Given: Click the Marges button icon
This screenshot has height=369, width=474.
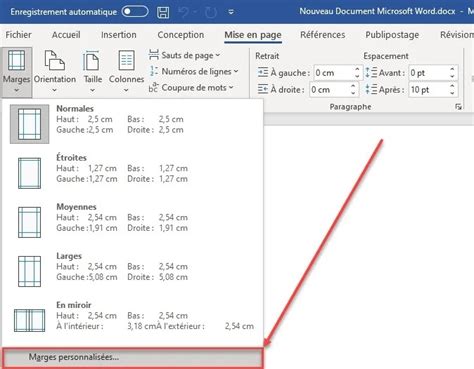Looking at the screenshot, I should 16,60.
